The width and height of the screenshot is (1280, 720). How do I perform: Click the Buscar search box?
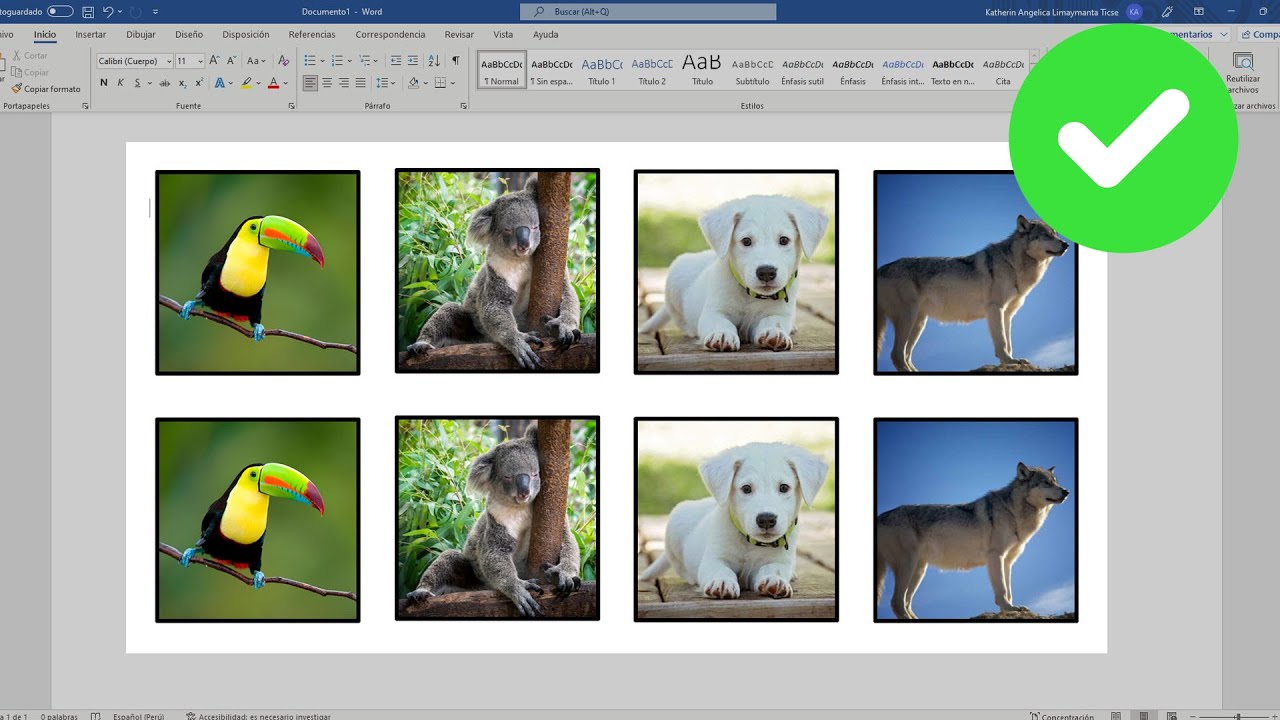point(648,12)
